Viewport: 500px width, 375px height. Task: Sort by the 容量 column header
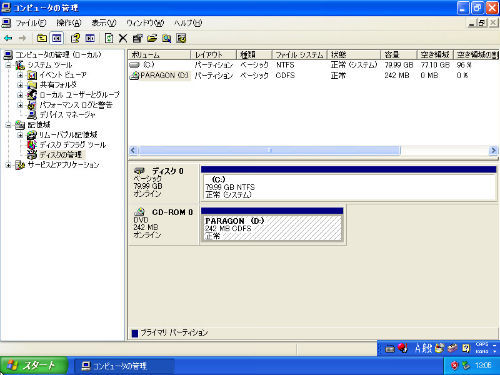point(399,55)
